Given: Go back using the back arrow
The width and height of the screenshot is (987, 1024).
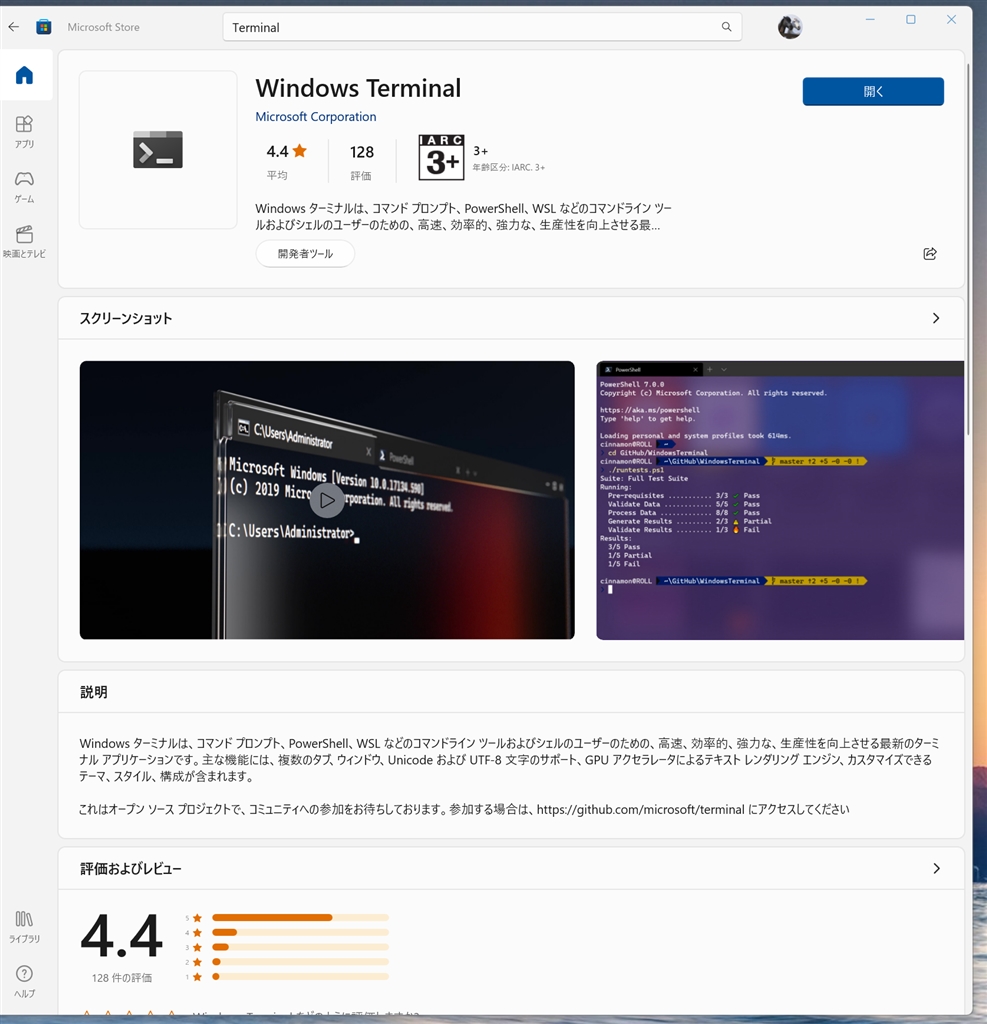Looking at the screenshot, I should (14, 27).
